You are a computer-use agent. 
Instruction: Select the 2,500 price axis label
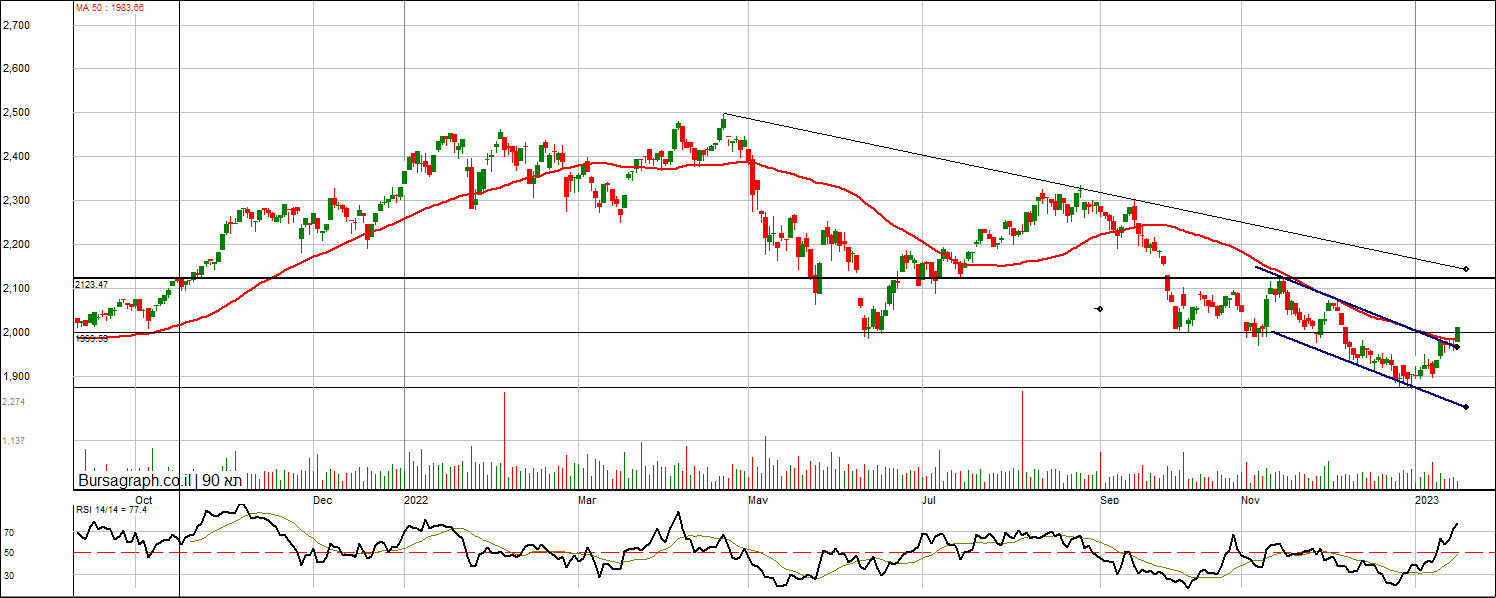tap(16, 113)
